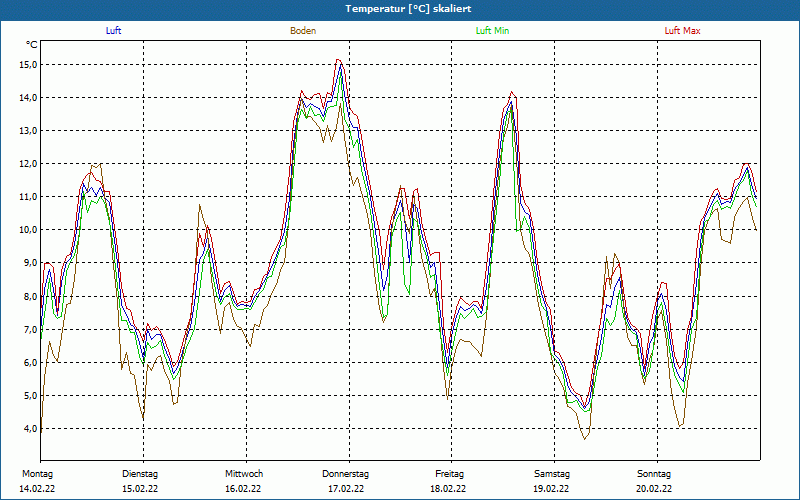
Task: Click the 'Freitag' day label
Action: click(449, 474)
